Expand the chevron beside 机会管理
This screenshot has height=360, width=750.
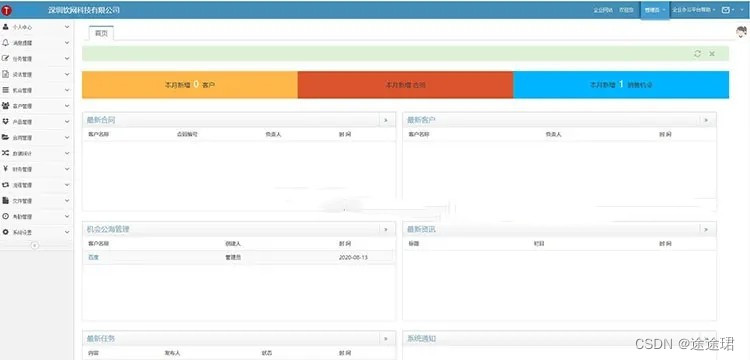pyautogui.click(x=67, y=90)
